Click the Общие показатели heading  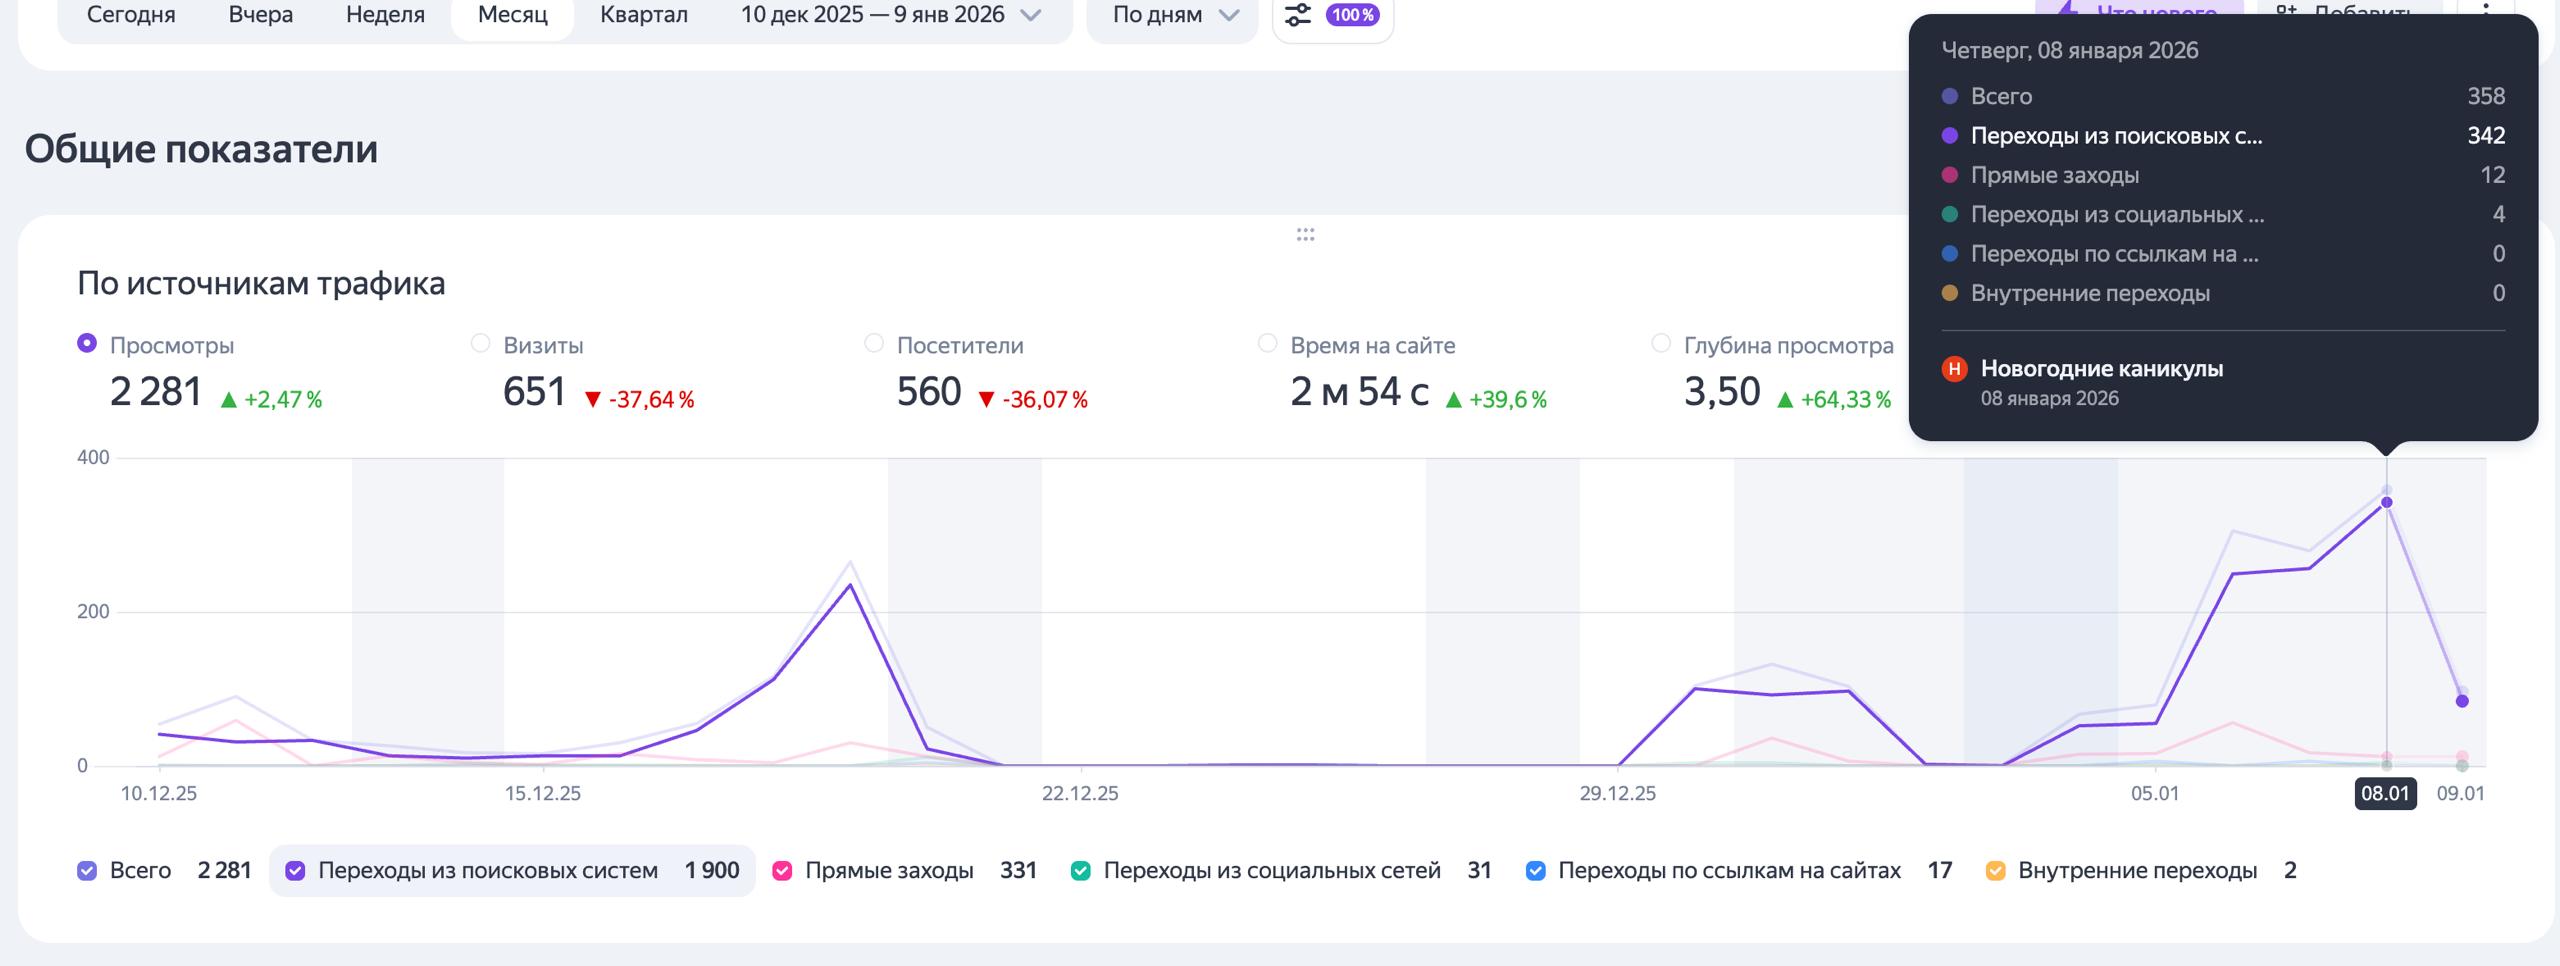tap(201, 149)
